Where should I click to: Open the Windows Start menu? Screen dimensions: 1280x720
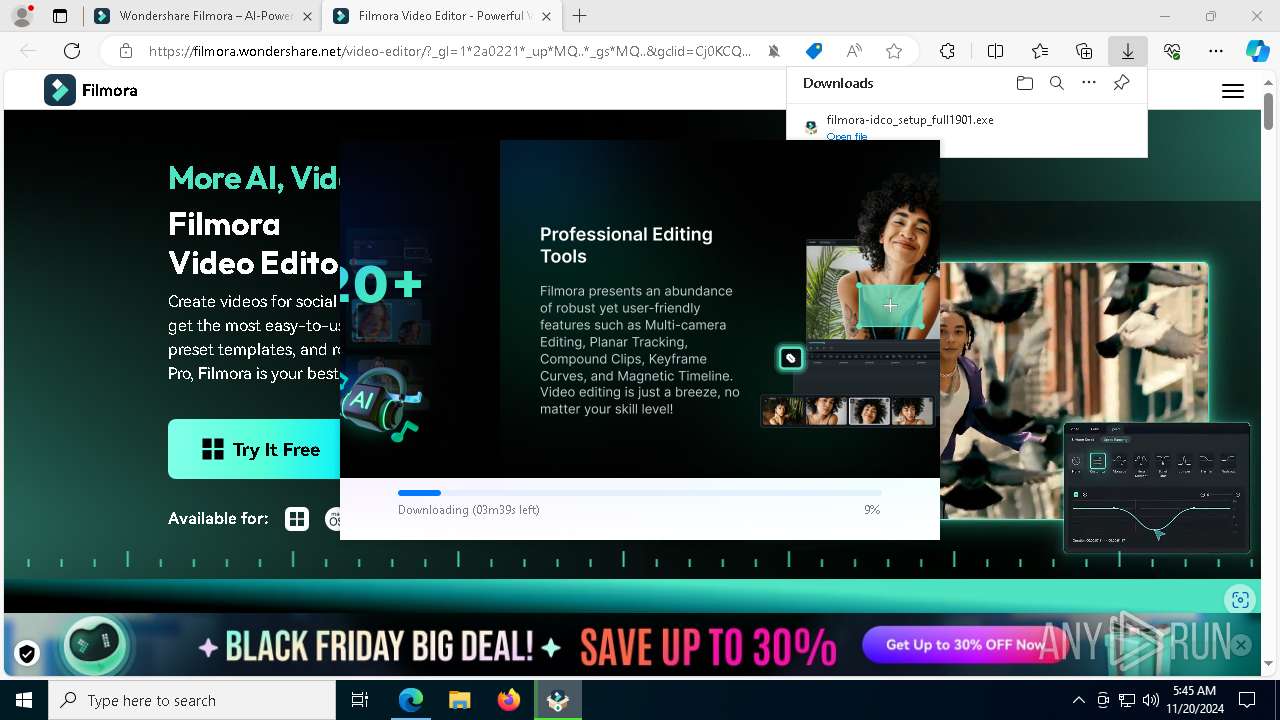24,700
